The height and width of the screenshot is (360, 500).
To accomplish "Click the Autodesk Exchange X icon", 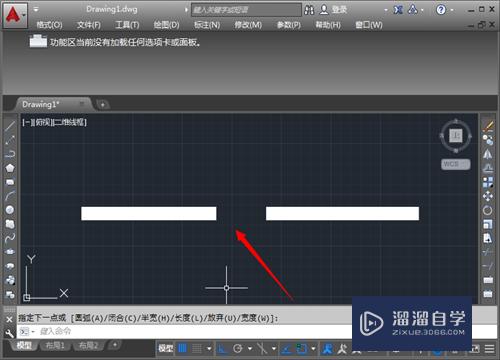I will pos(398,10).
